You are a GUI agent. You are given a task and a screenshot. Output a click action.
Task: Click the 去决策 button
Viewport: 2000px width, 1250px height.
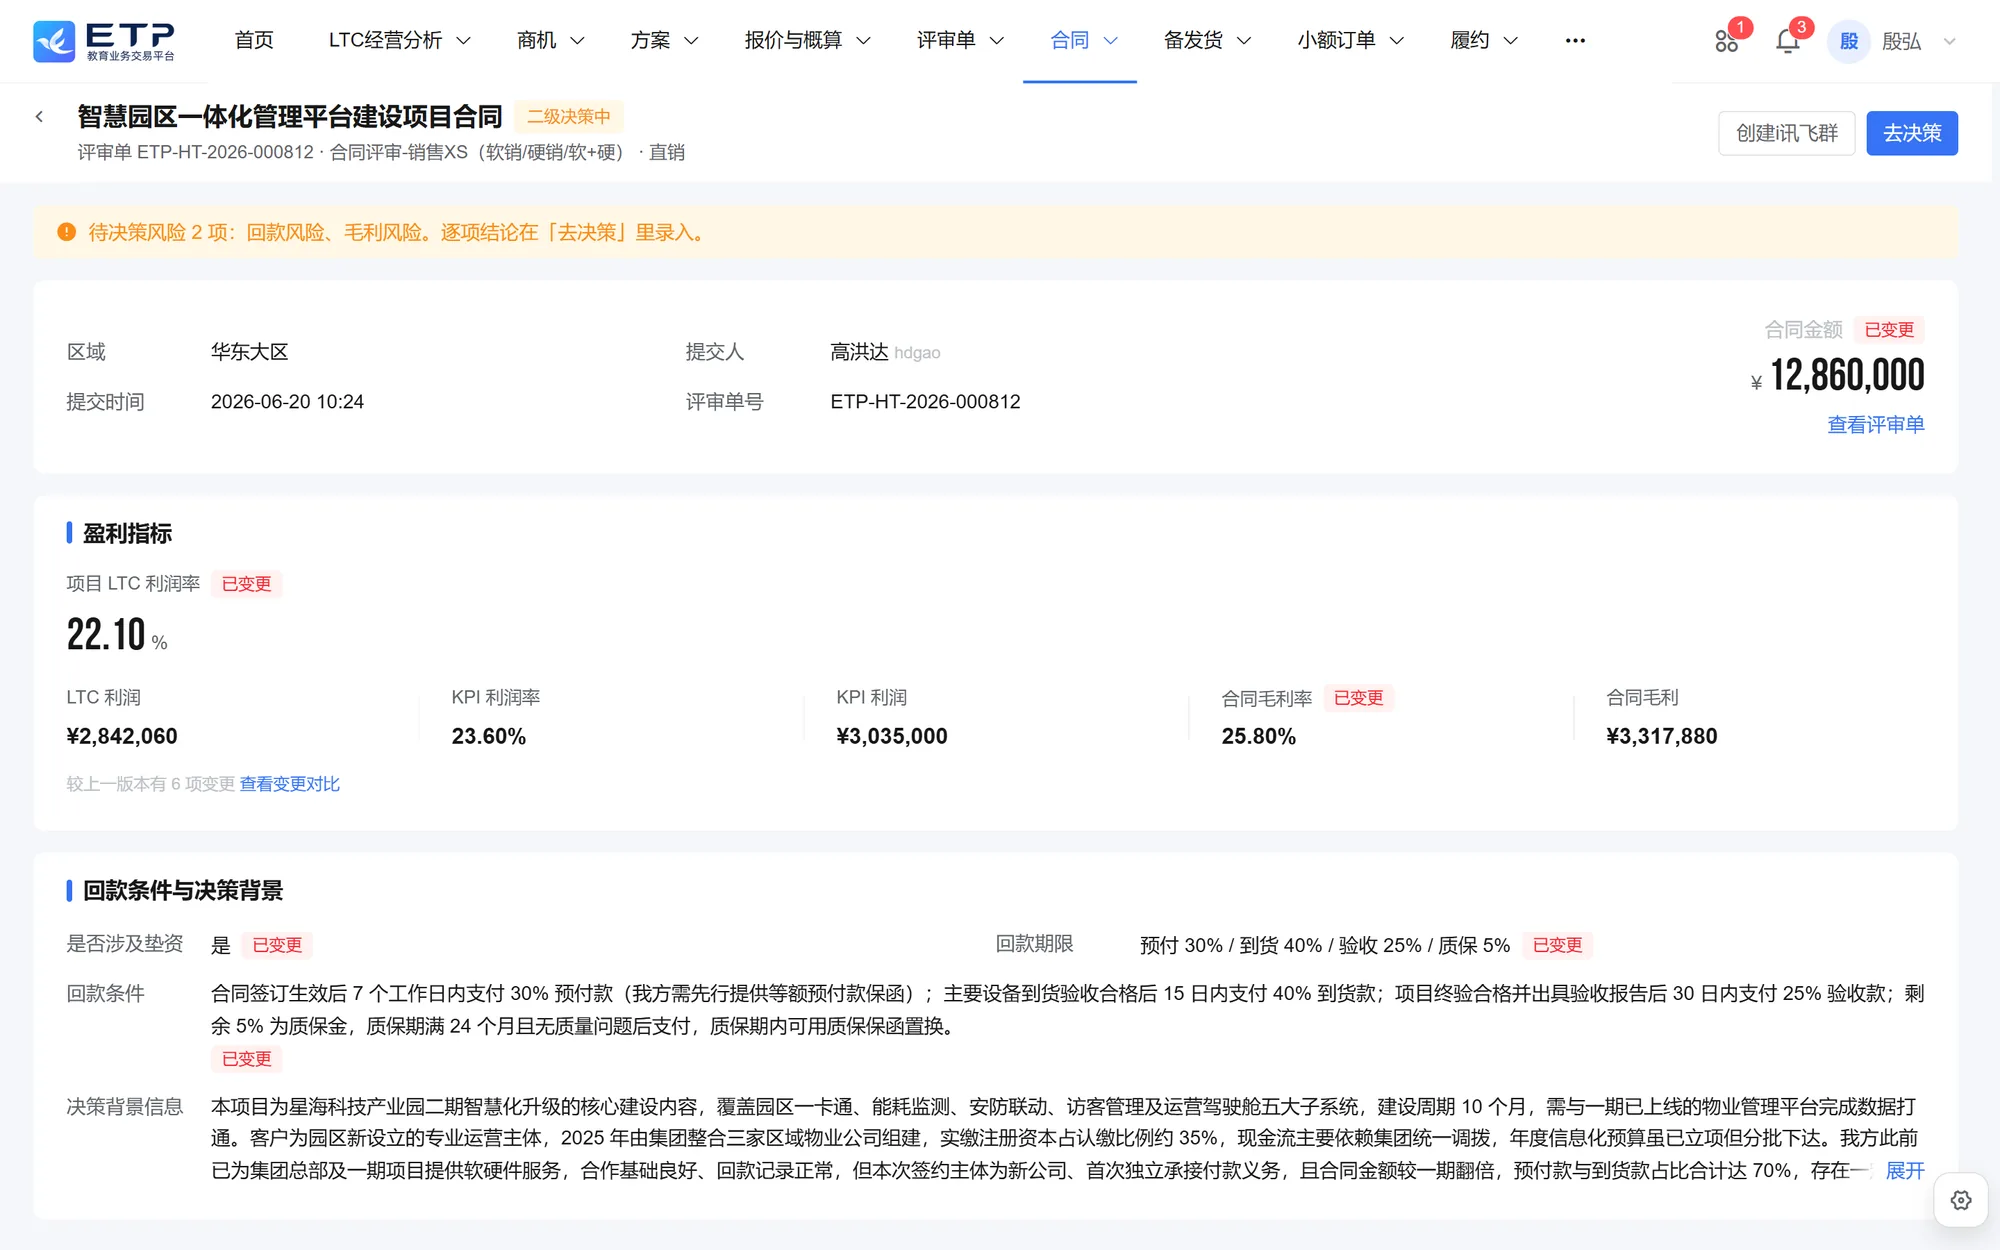pos(1911,133)
